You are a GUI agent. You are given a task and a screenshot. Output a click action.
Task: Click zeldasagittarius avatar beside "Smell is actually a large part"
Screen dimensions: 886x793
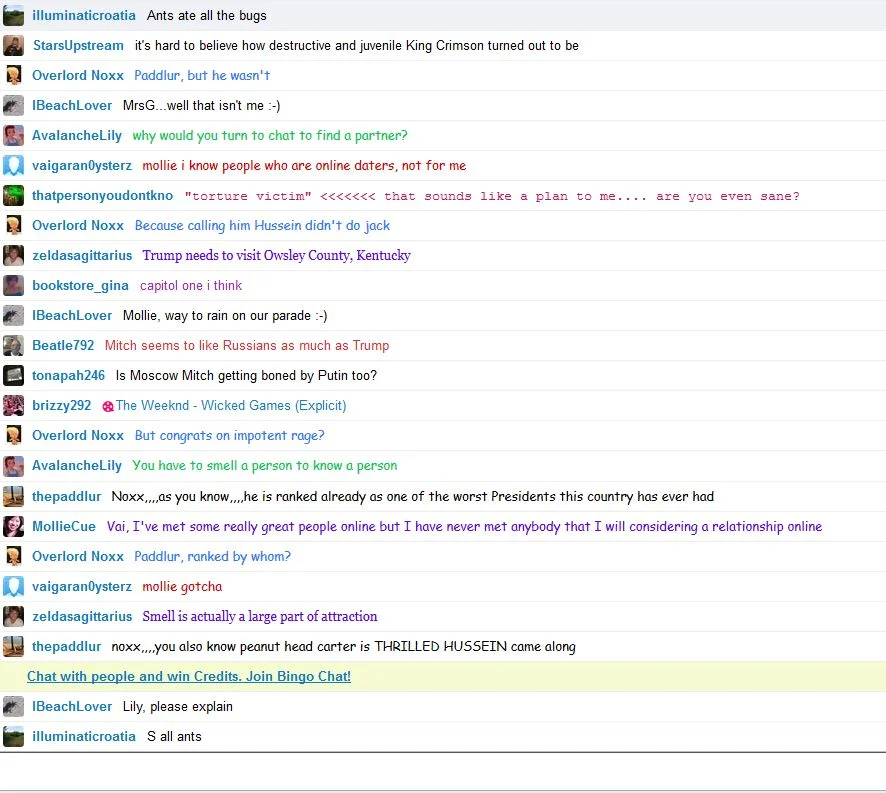click(14, 616)
